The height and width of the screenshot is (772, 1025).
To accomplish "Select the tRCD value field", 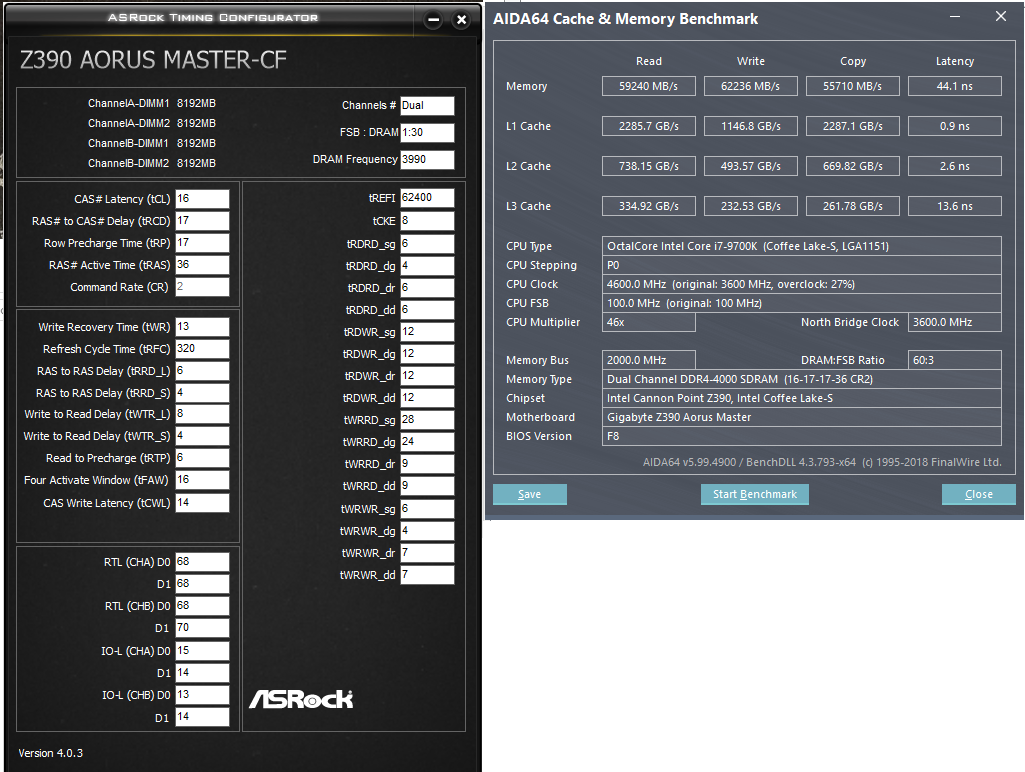I will pyautogui.click(x=203, y=221).
